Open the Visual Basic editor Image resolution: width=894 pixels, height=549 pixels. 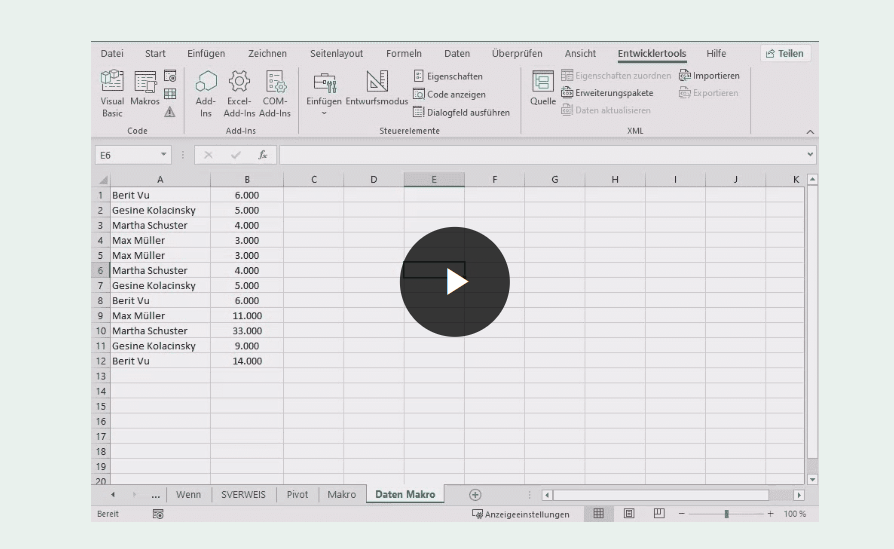tap(112, 93)
